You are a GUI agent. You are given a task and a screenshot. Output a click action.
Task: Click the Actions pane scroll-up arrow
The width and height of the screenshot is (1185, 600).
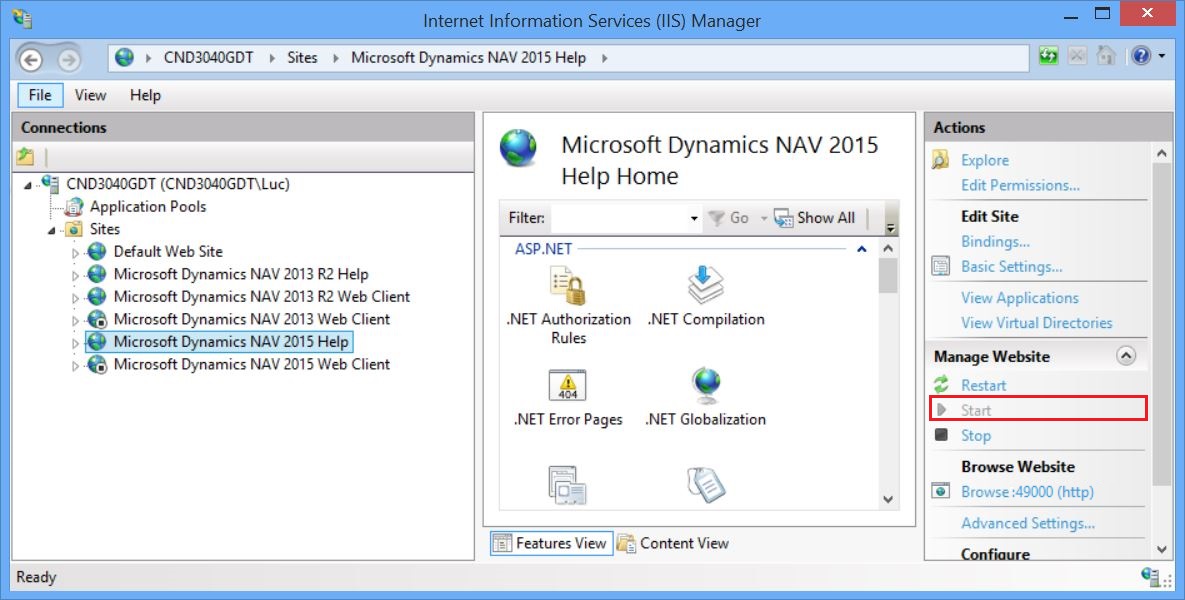1162,153
